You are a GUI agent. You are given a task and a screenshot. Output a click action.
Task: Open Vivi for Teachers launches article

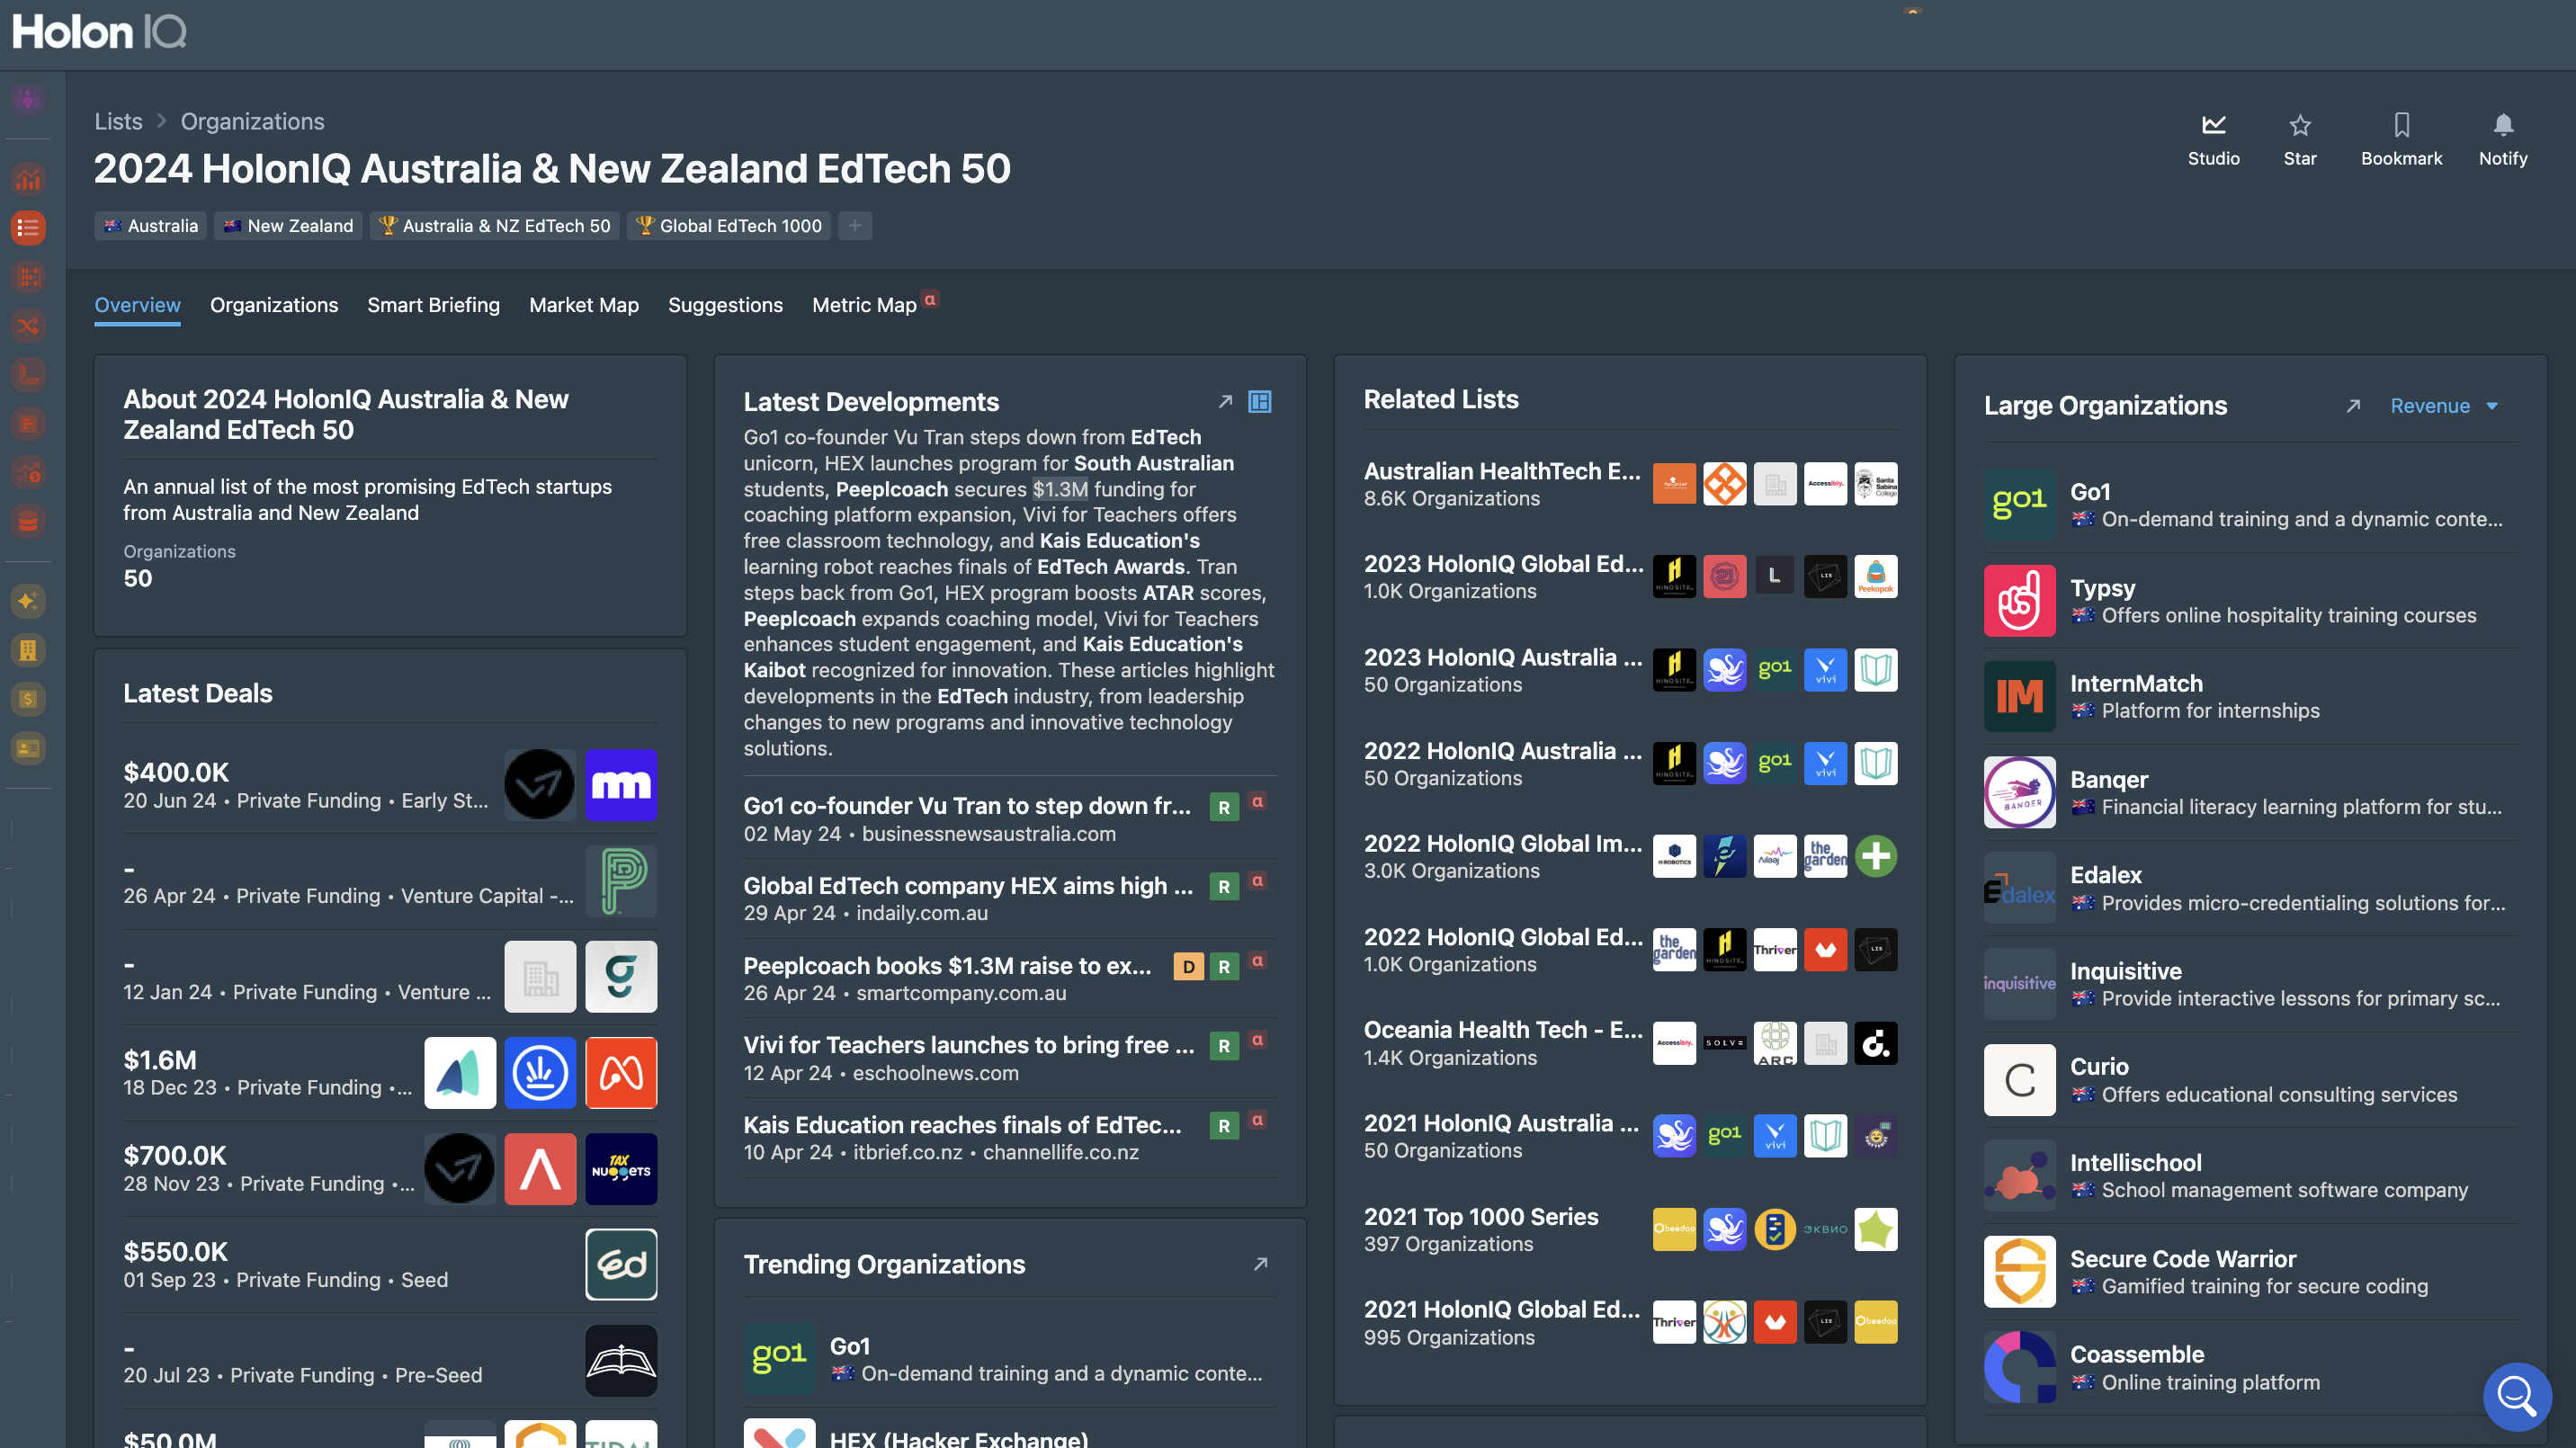tap(969, 1045)
